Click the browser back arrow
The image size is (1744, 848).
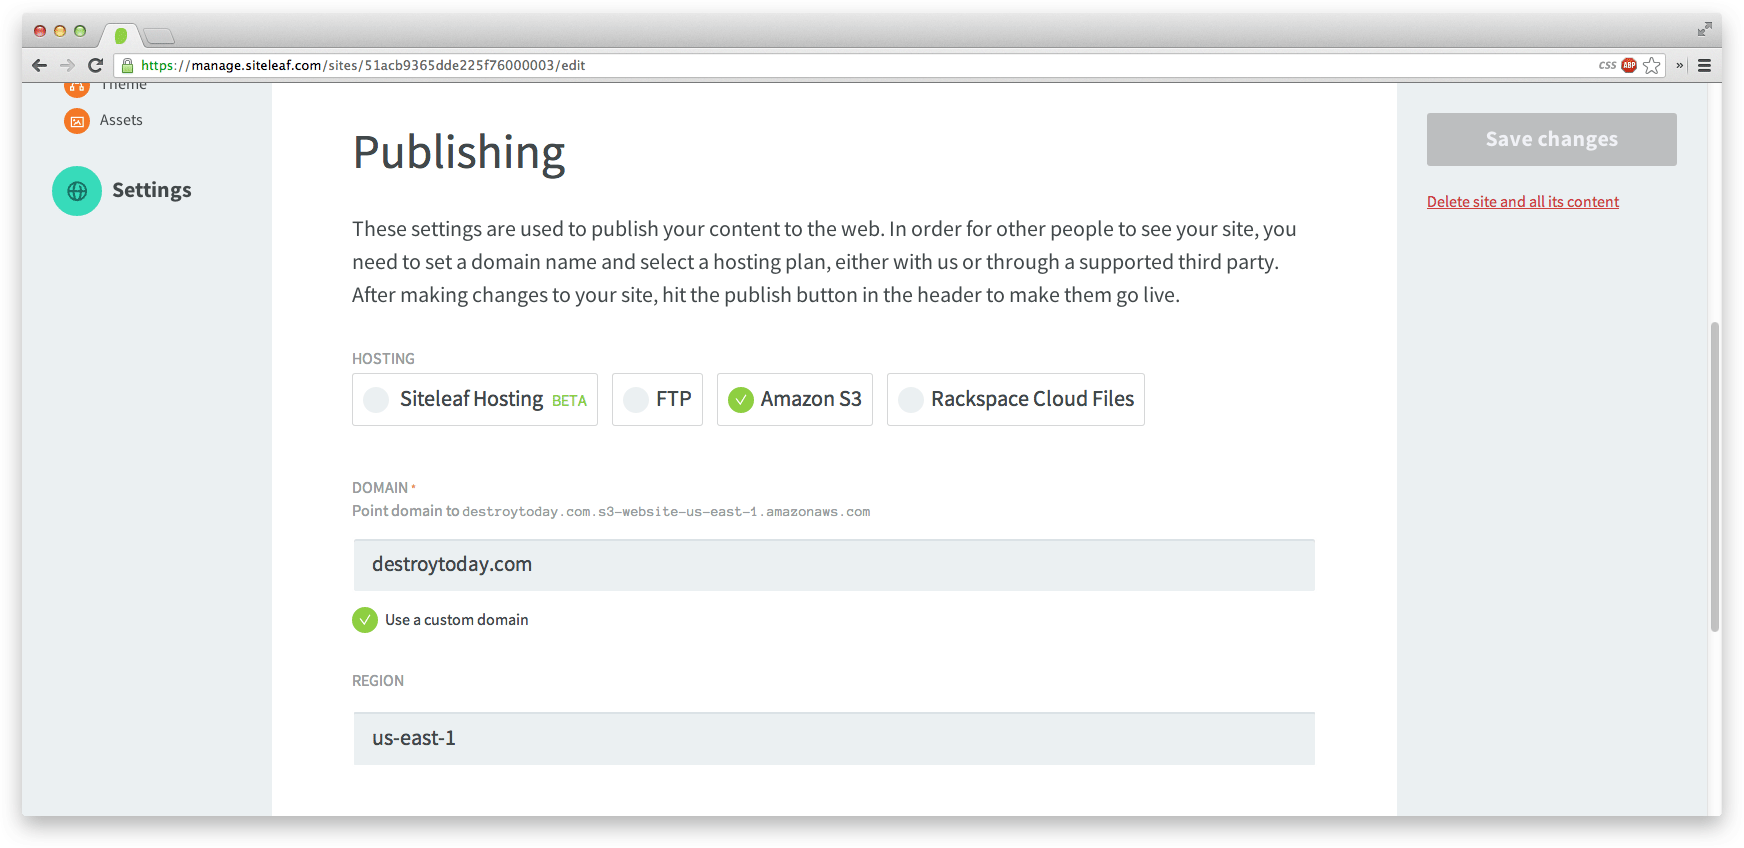[x=39, y=65]
